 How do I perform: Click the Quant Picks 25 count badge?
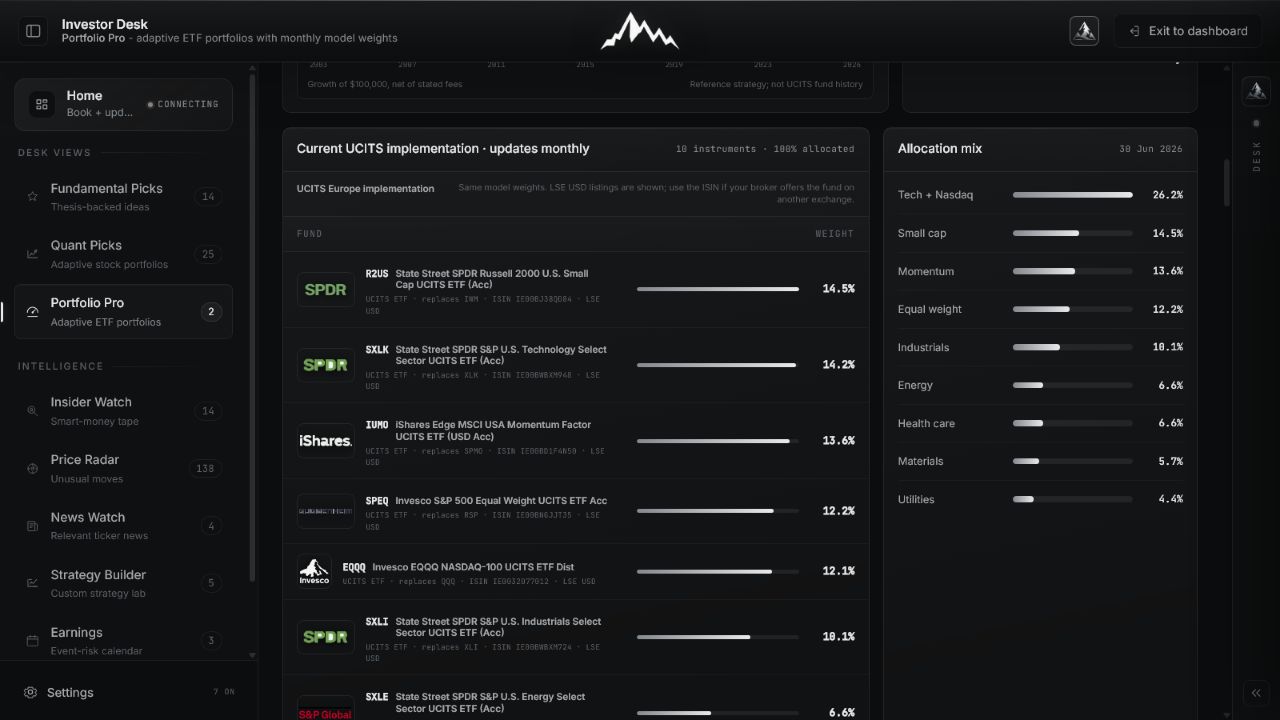tap(208, 254)
